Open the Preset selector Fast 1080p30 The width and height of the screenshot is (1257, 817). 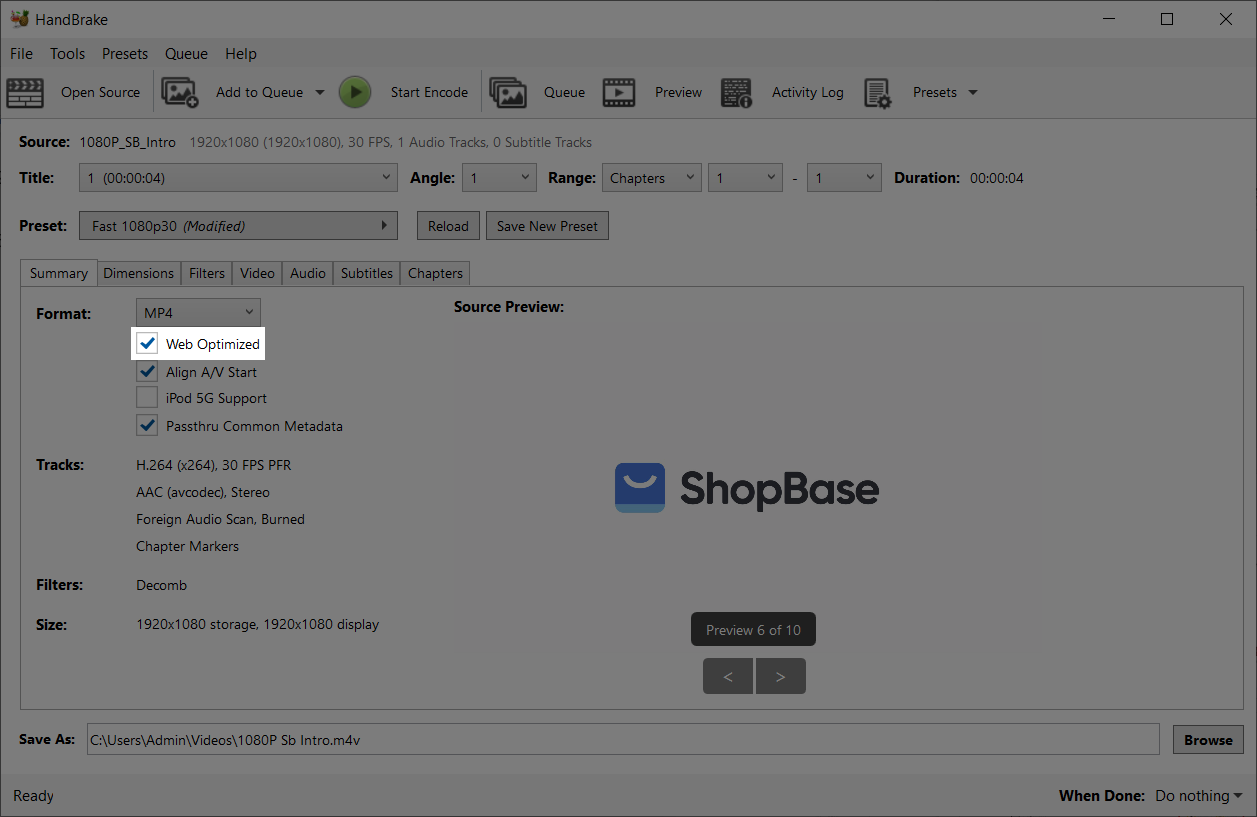(x=238, y=226)
